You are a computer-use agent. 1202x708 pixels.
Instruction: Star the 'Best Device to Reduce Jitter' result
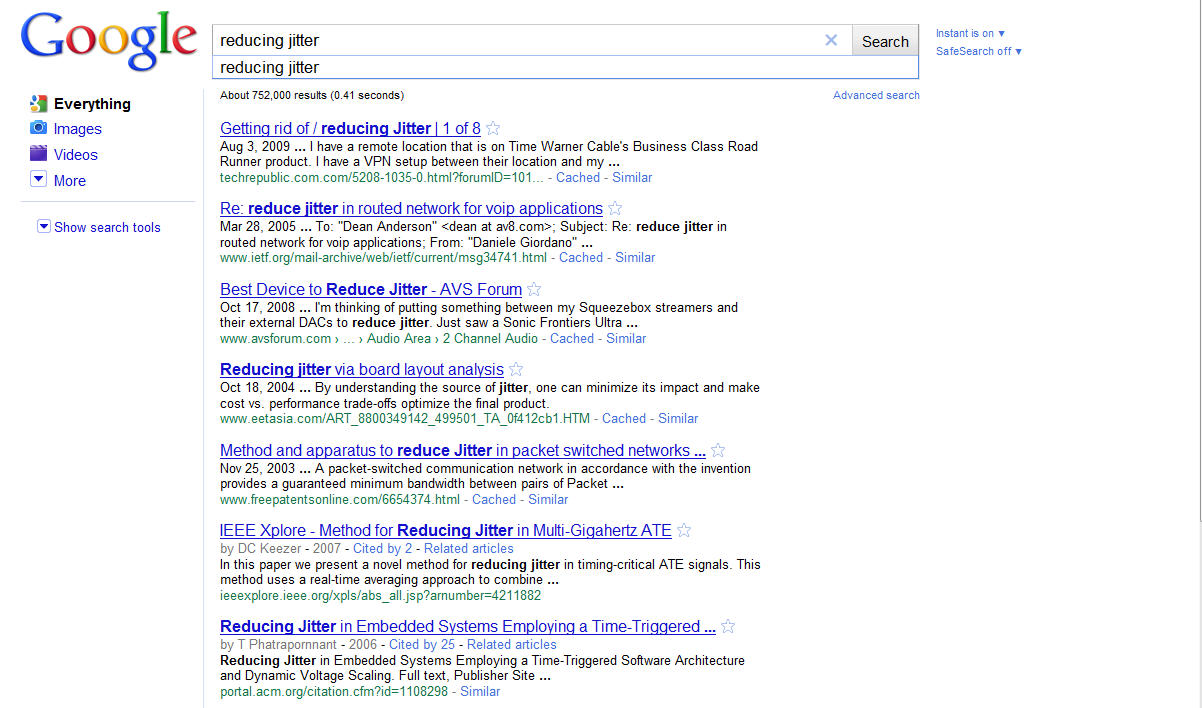(534, 289)
